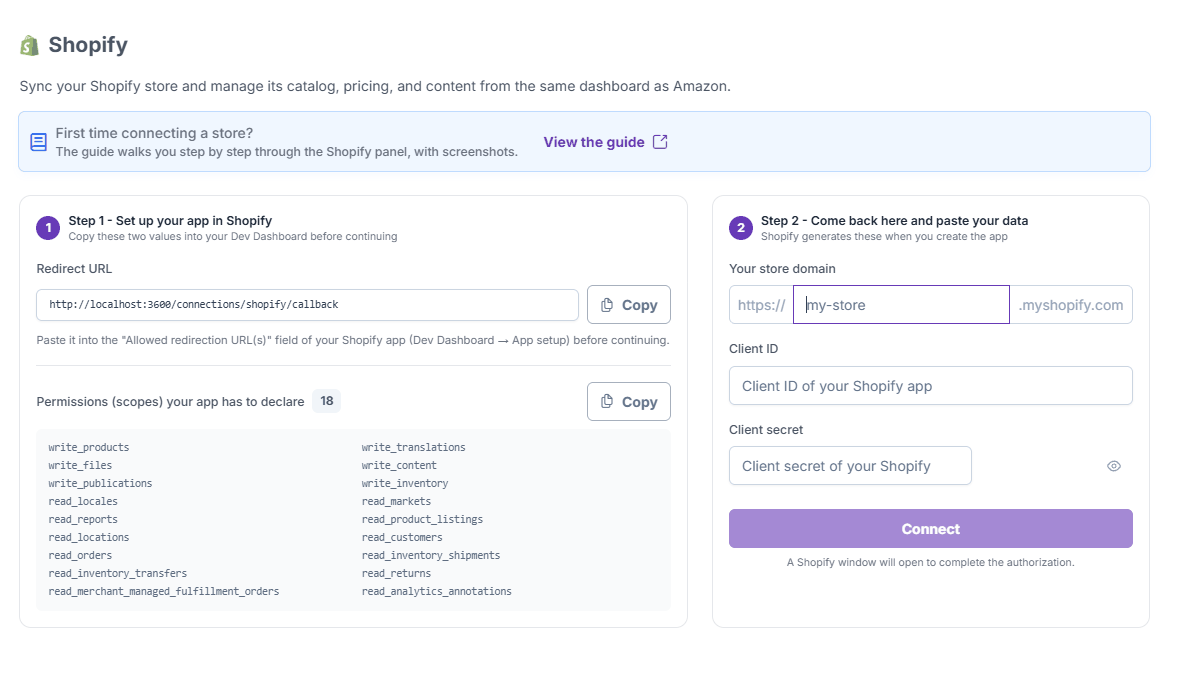1183x686 pixels.
Task: Click the scope count badge 18
Action: point(327,401)
